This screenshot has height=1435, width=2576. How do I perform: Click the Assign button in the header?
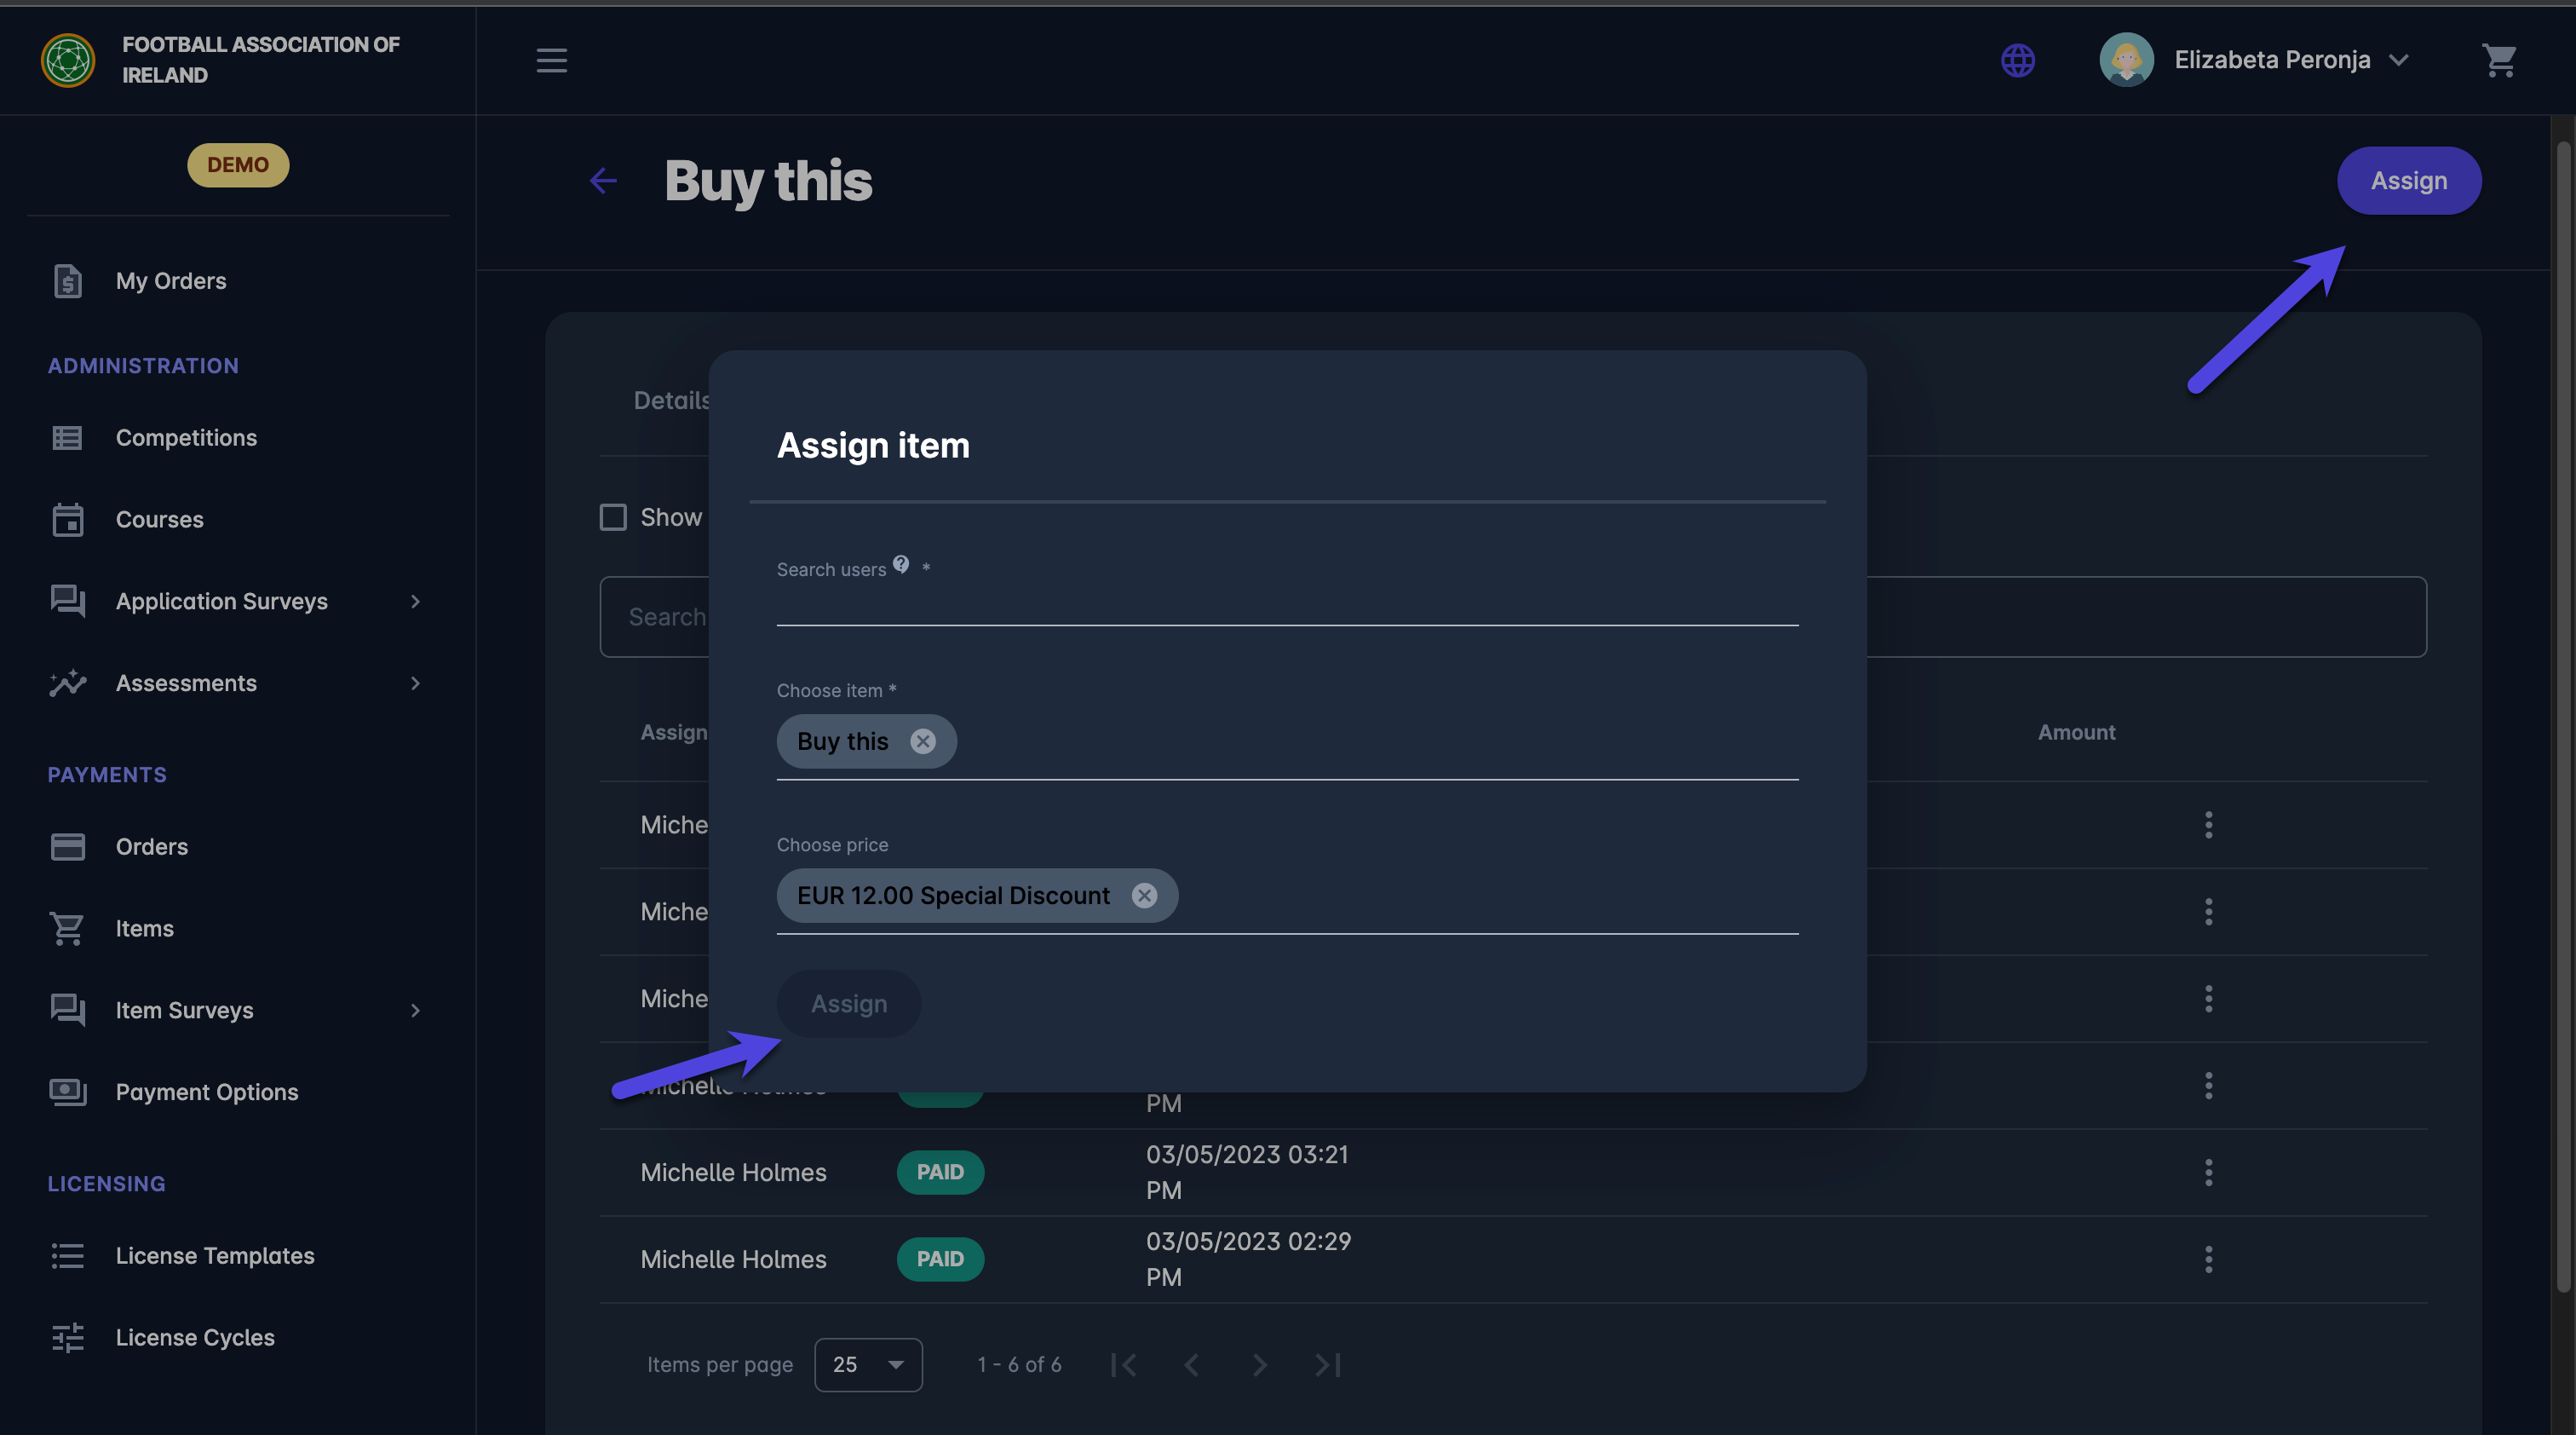tap(2408, 181)
